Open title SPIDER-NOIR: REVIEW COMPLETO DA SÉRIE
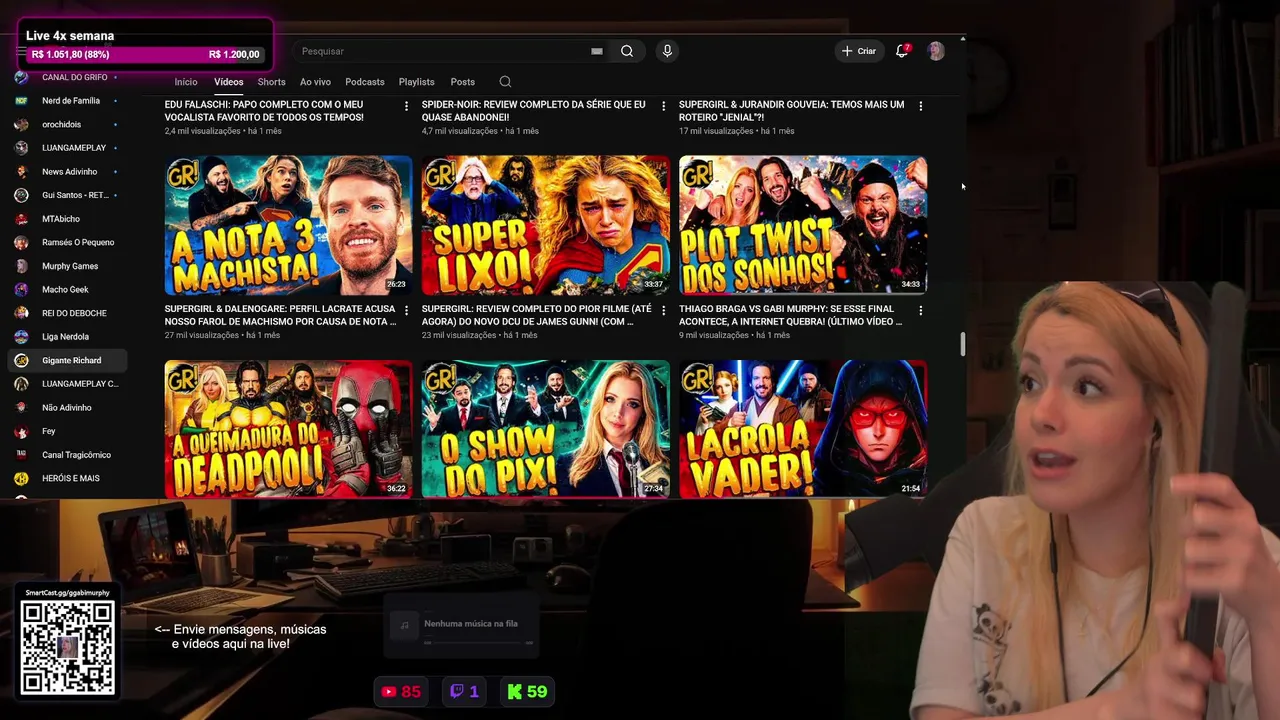Image resolution: width=1280 pixels, height=720 pixels. [534, 111]
